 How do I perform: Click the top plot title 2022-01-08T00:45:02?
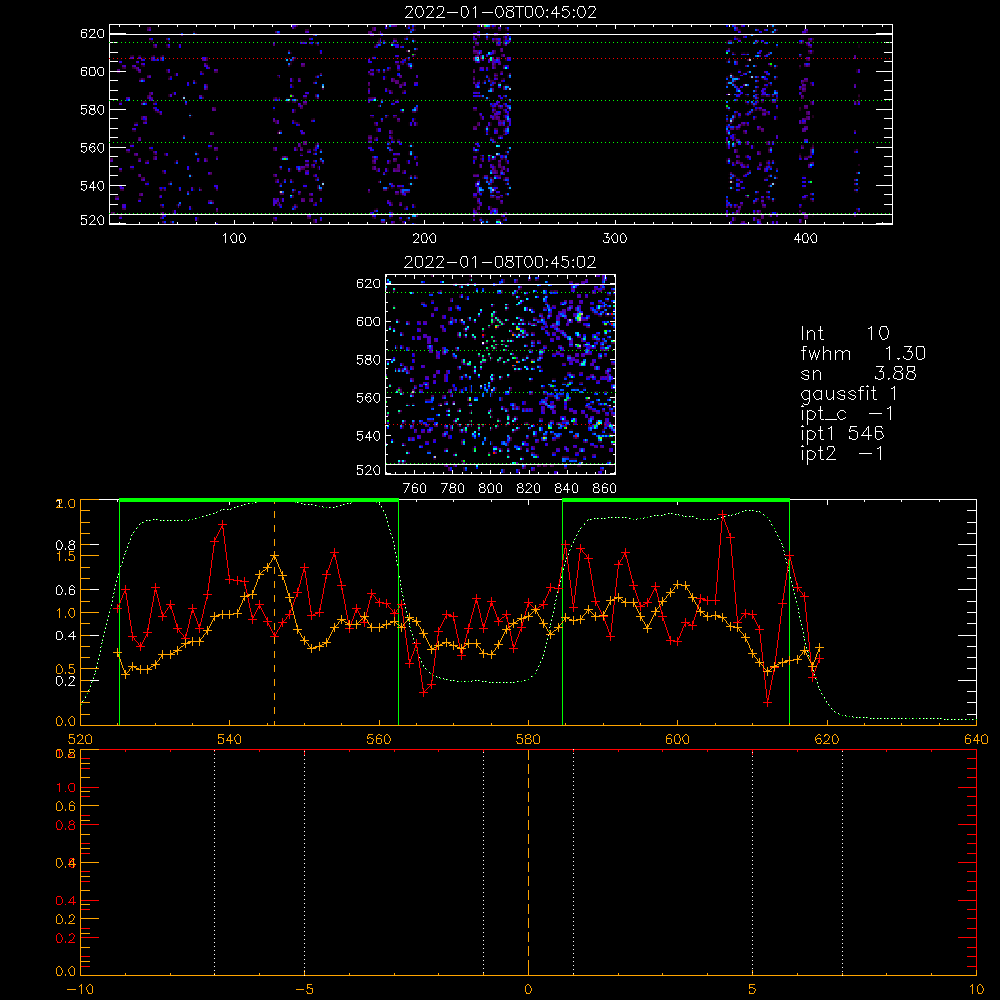500,12
